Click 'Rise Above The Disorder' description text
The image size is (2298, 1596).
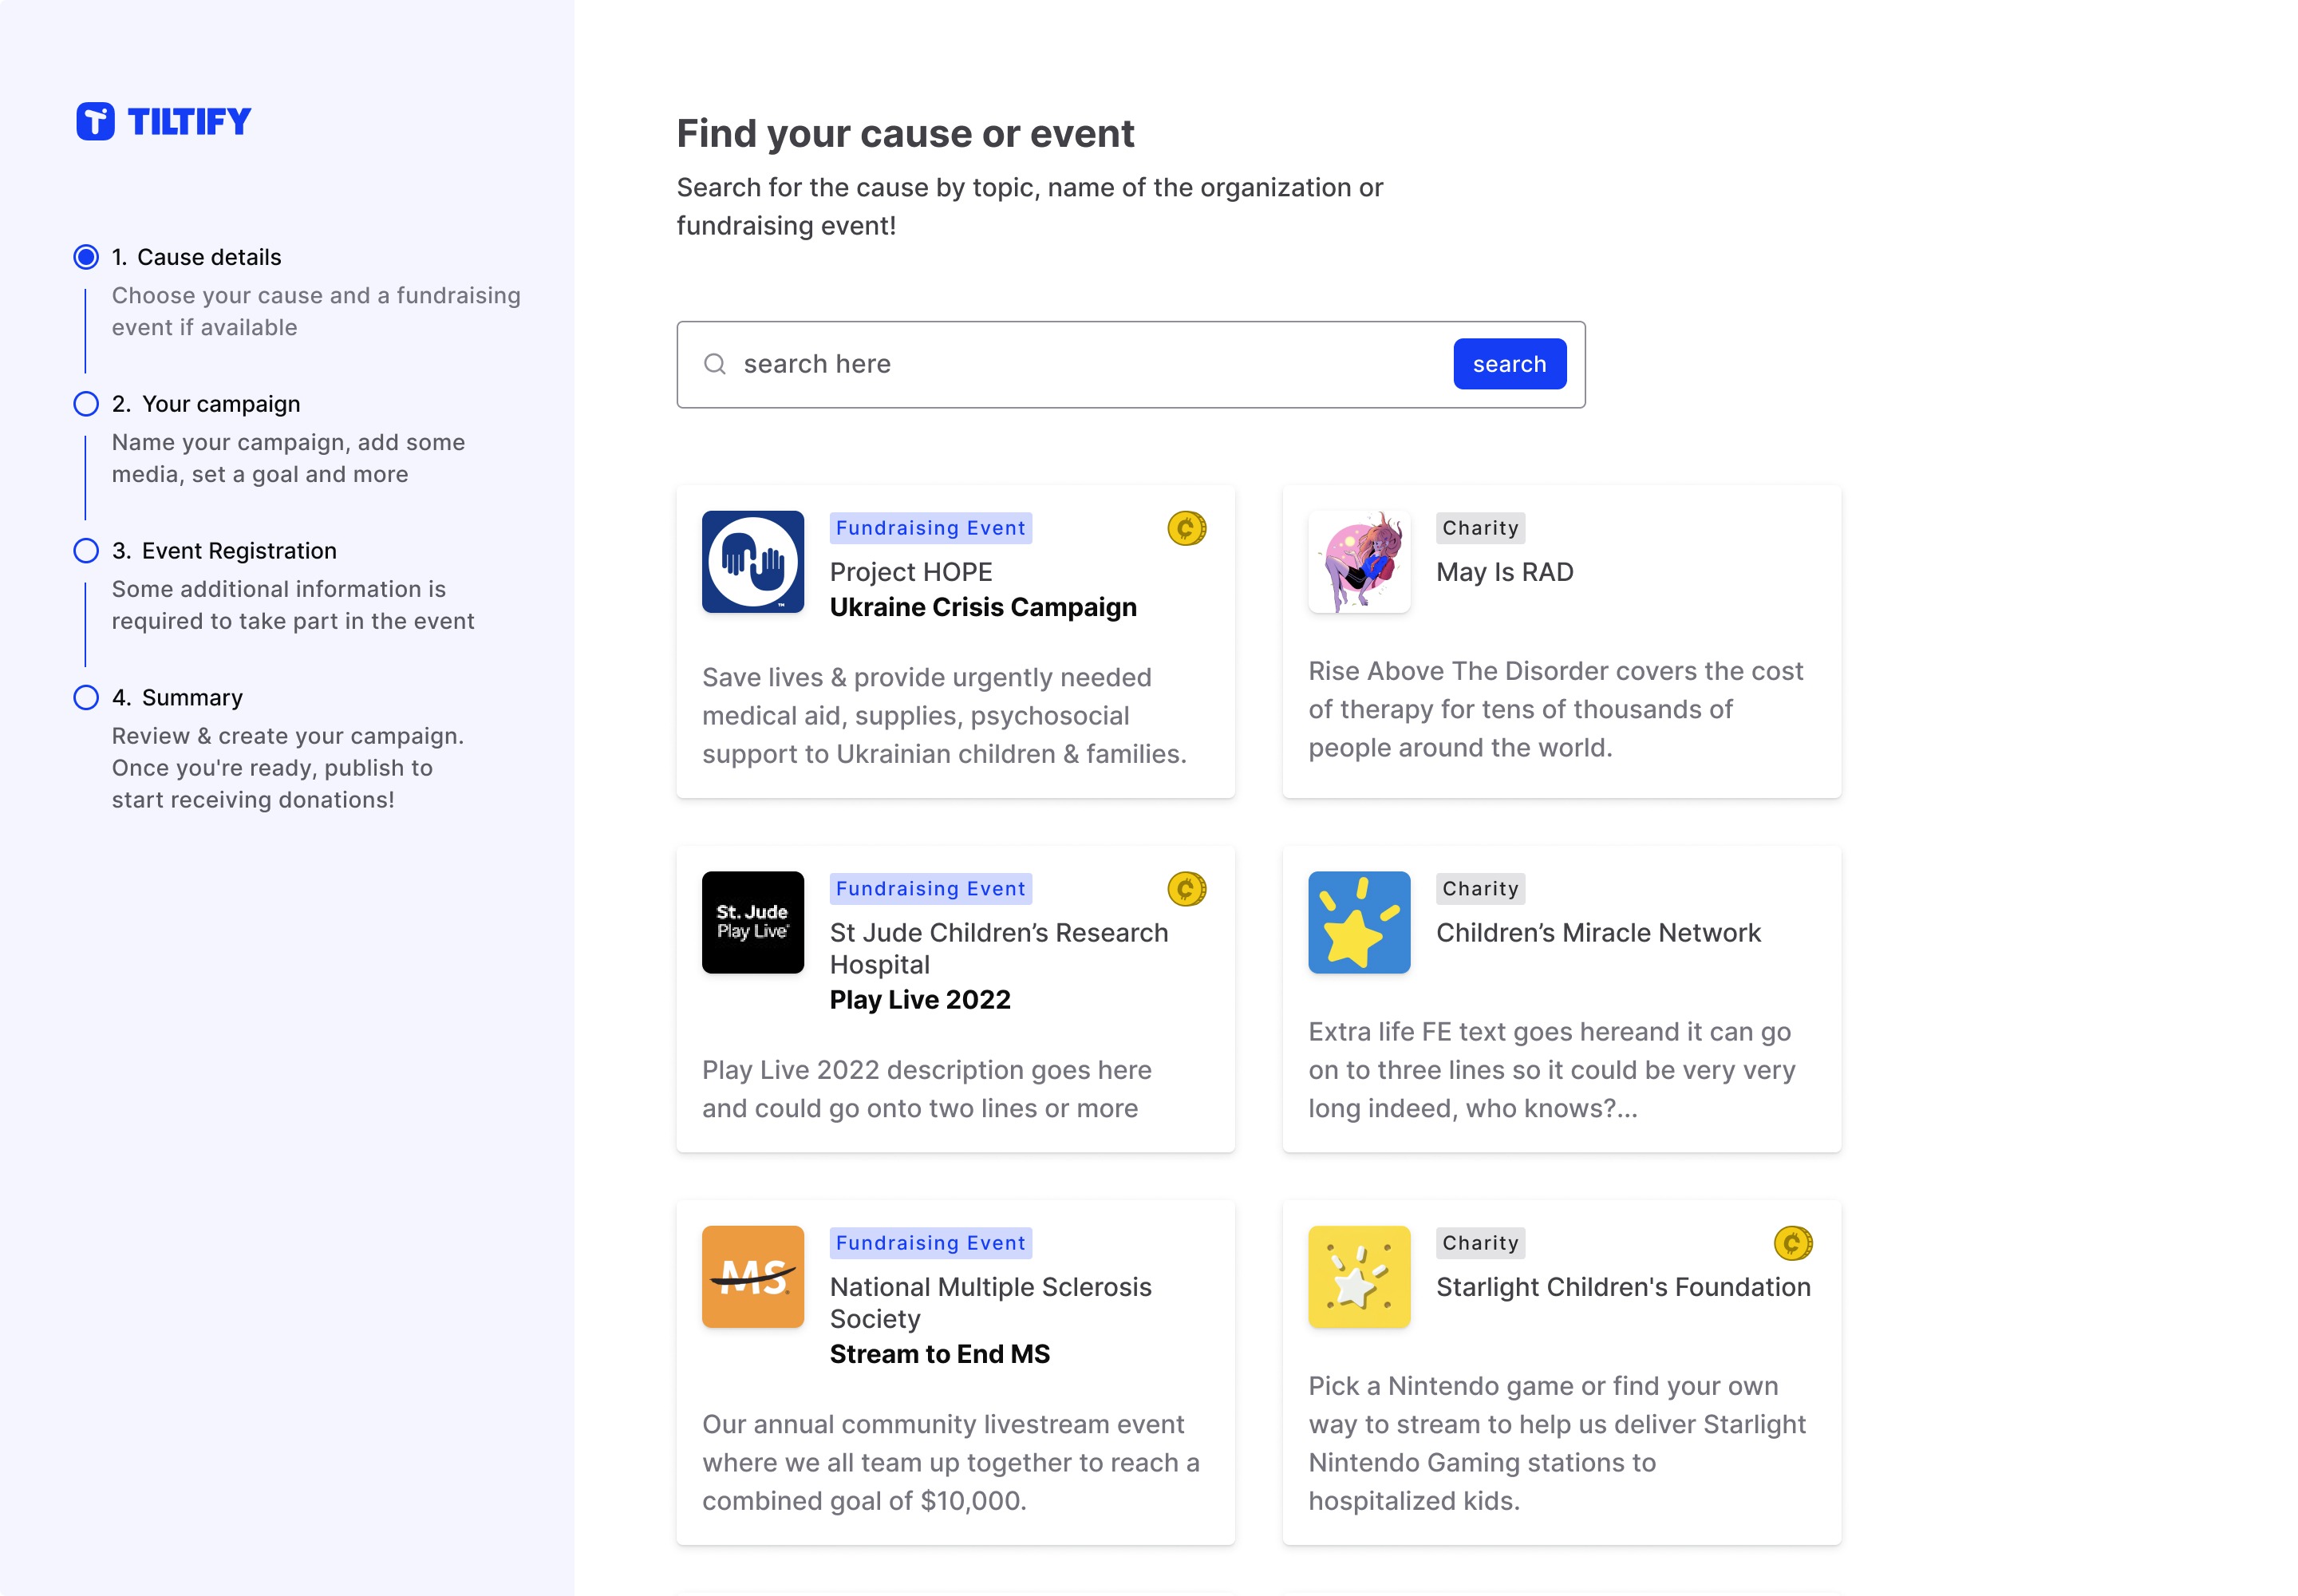pos(1556,710)
